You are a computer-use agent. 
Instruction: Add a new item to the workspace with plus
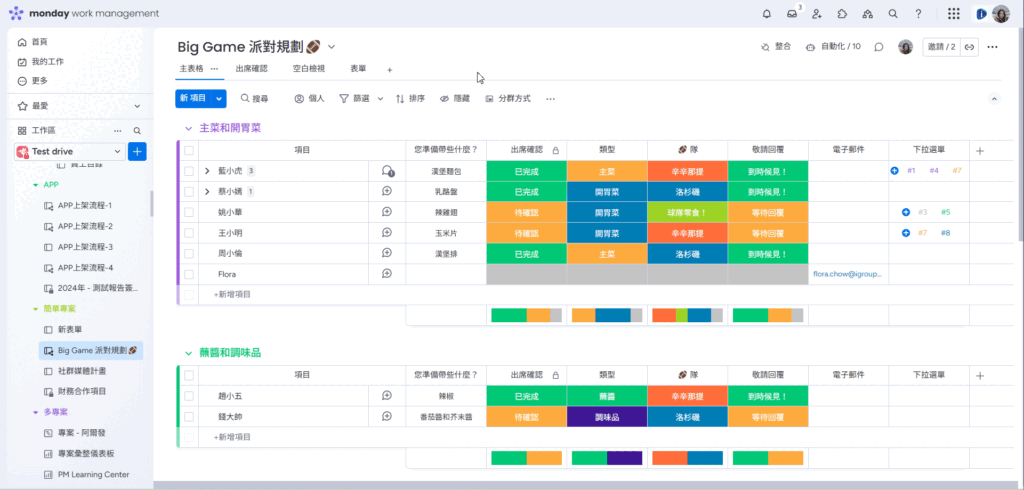[137, 152]
